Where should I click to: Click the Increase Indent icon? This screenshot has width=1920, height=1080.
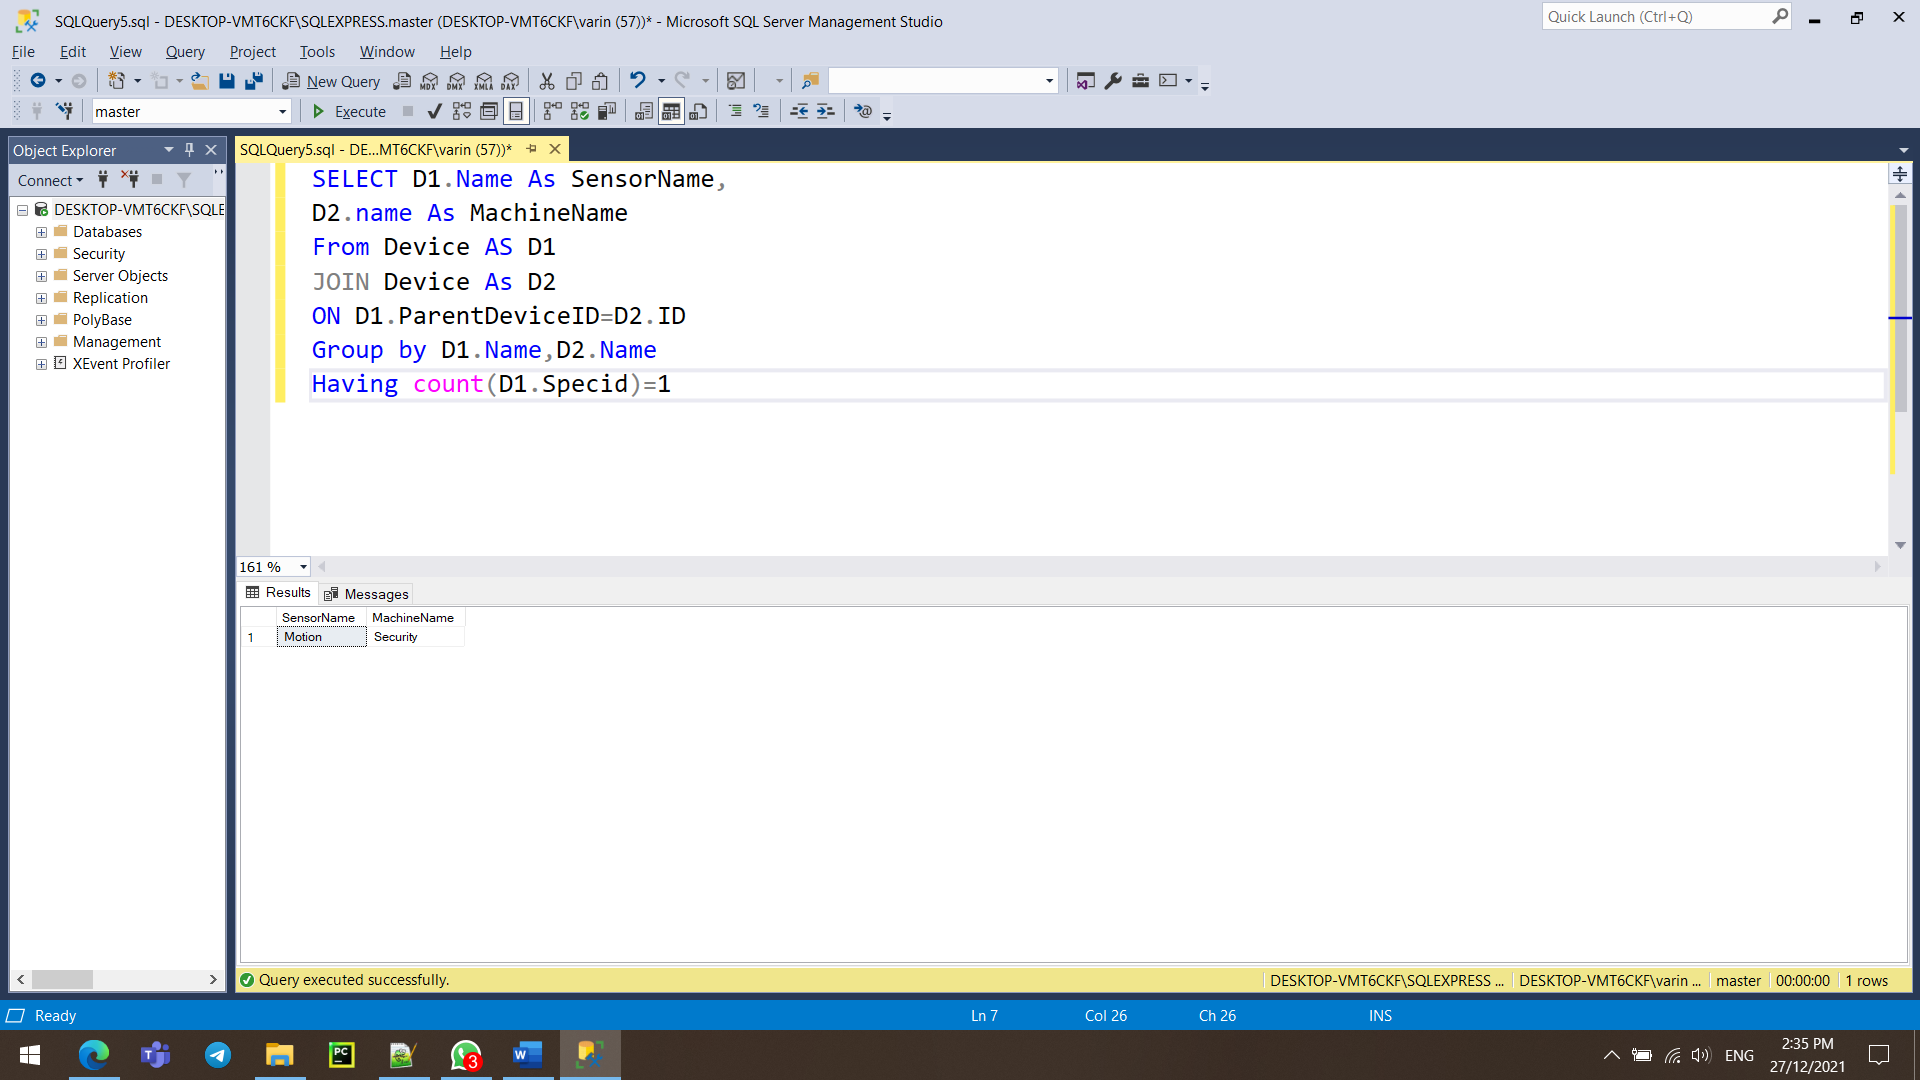point(826,111)
